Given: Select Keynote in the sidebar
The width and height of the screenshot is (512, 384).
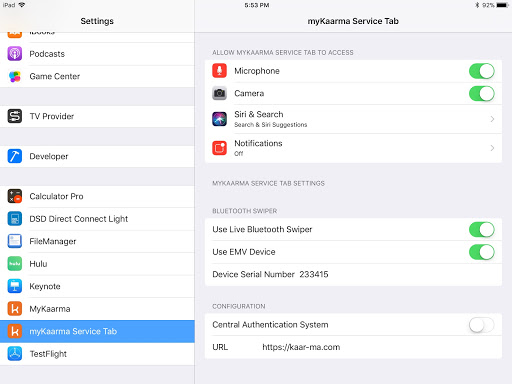Looking at the screenshot, I should [97, 286].
